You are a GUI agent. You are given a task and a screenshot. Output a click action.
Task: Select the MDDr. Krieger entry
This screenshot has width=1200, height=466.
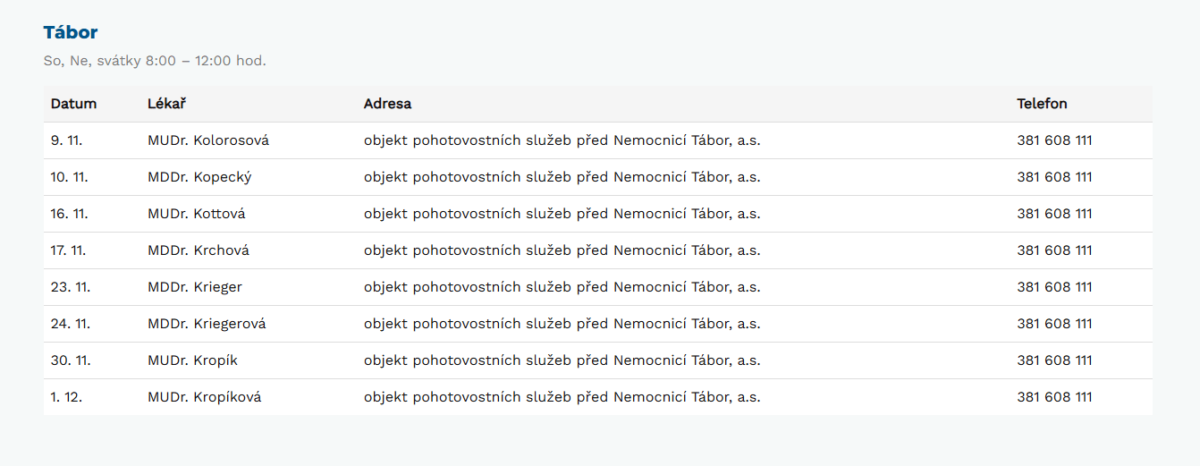pyautogui.click(x=194, y=287)
